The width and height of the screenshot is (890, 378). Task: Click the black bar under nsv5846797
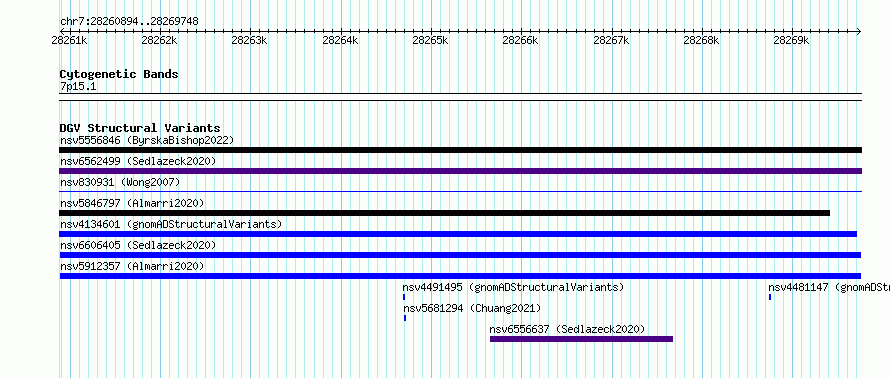[x=444, y=213]
